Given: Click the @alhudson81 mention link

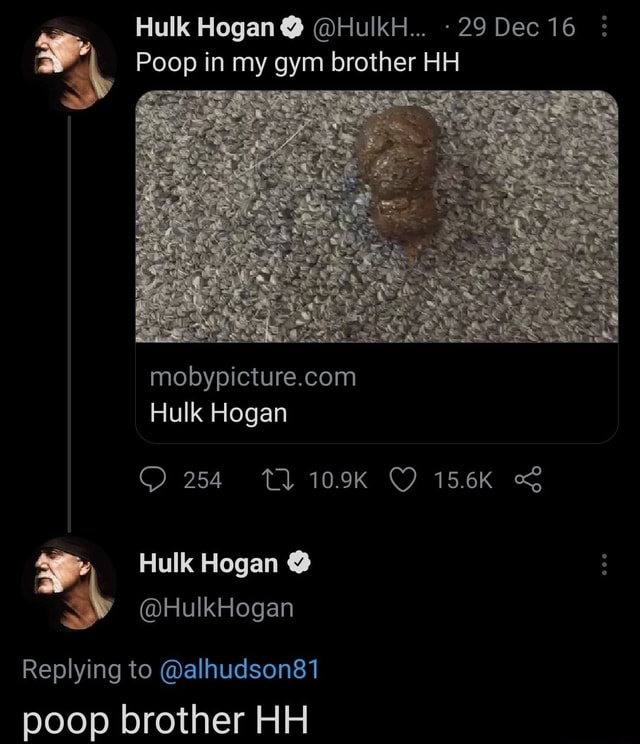Looking at the screenshot, I should (240, 670).
